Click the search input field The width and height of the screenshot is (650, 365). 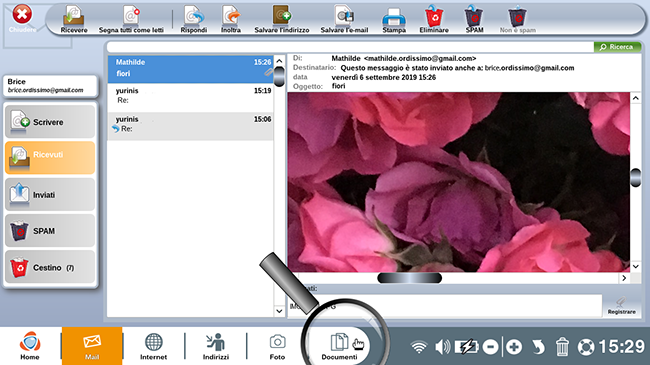click(x=350, y=47)
